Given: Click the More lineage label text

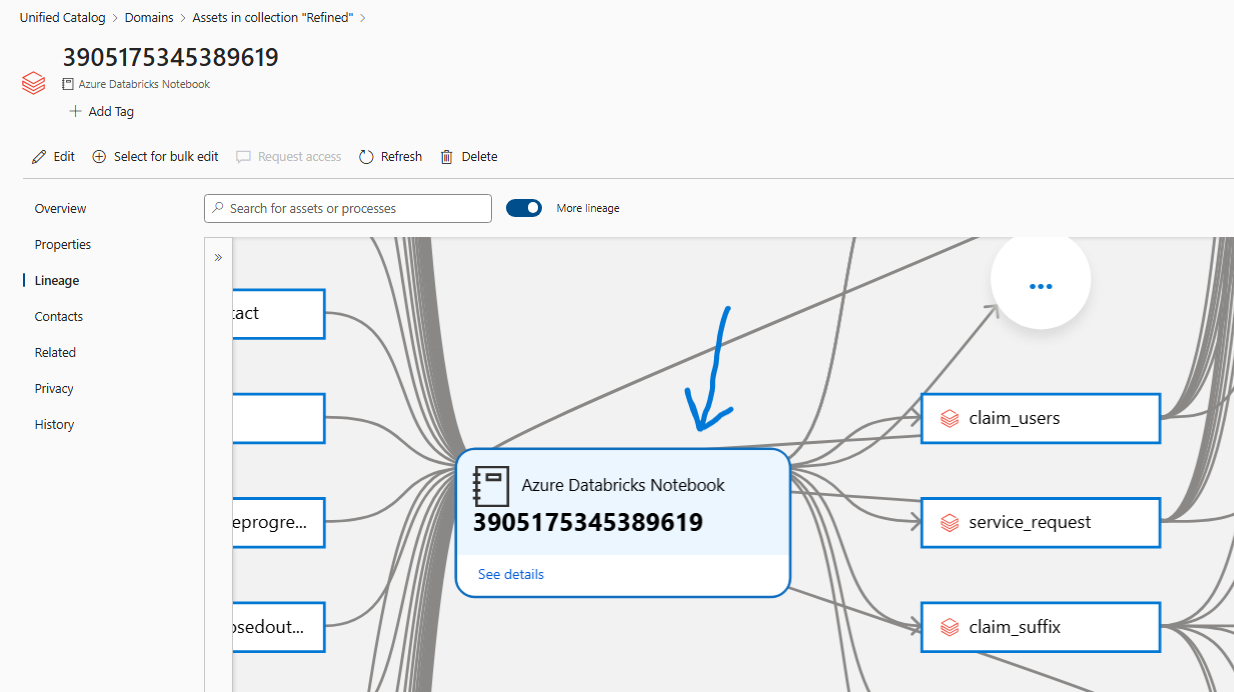Looking at the screenshot, I should click(588, 208).
